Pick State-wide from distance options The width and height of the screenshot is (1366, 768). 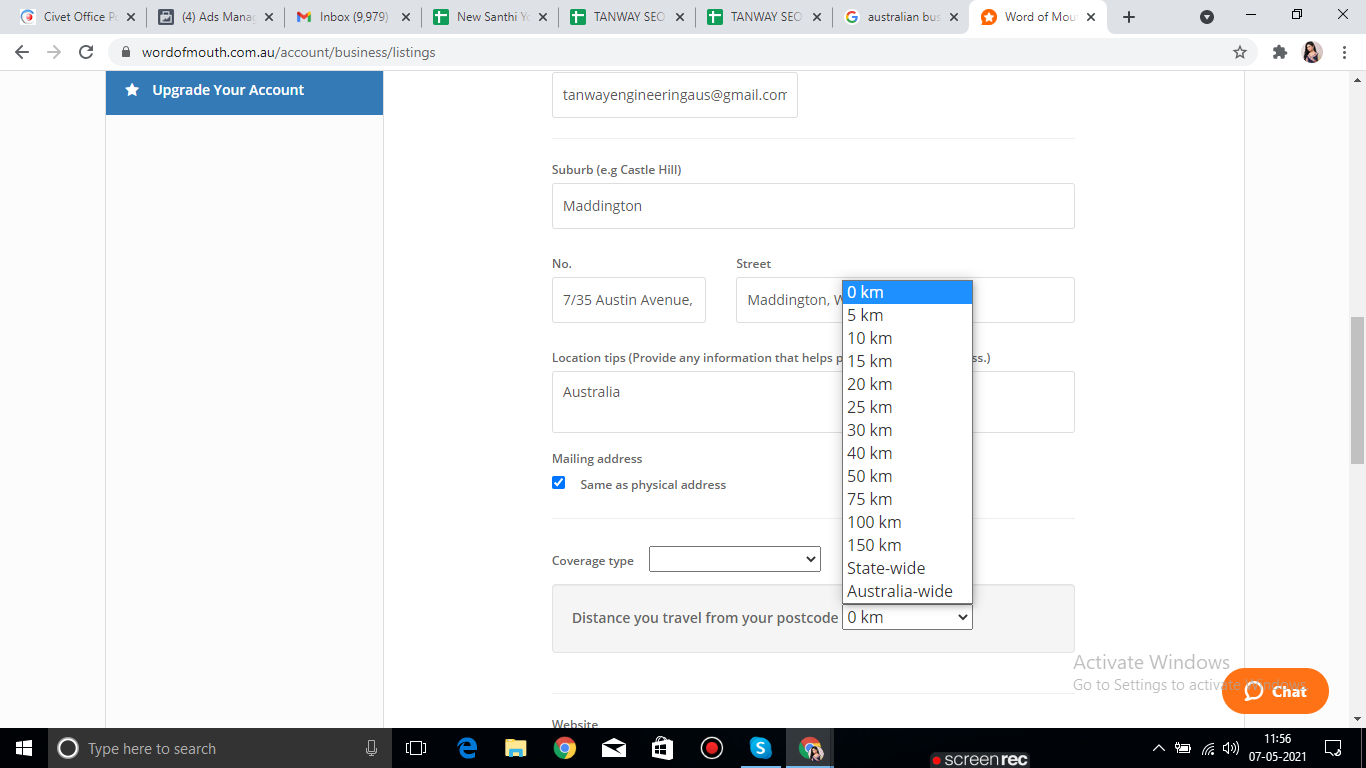[886, 568]
